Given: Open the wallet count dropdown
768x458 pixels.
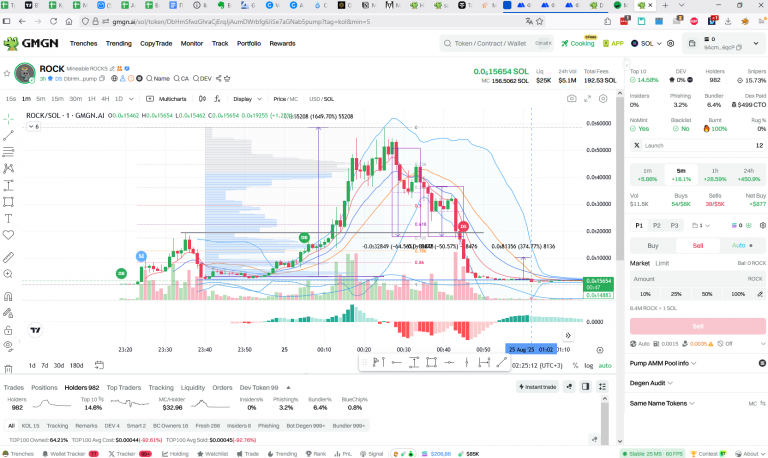Looking at the screenshot, I should [701, 225].
